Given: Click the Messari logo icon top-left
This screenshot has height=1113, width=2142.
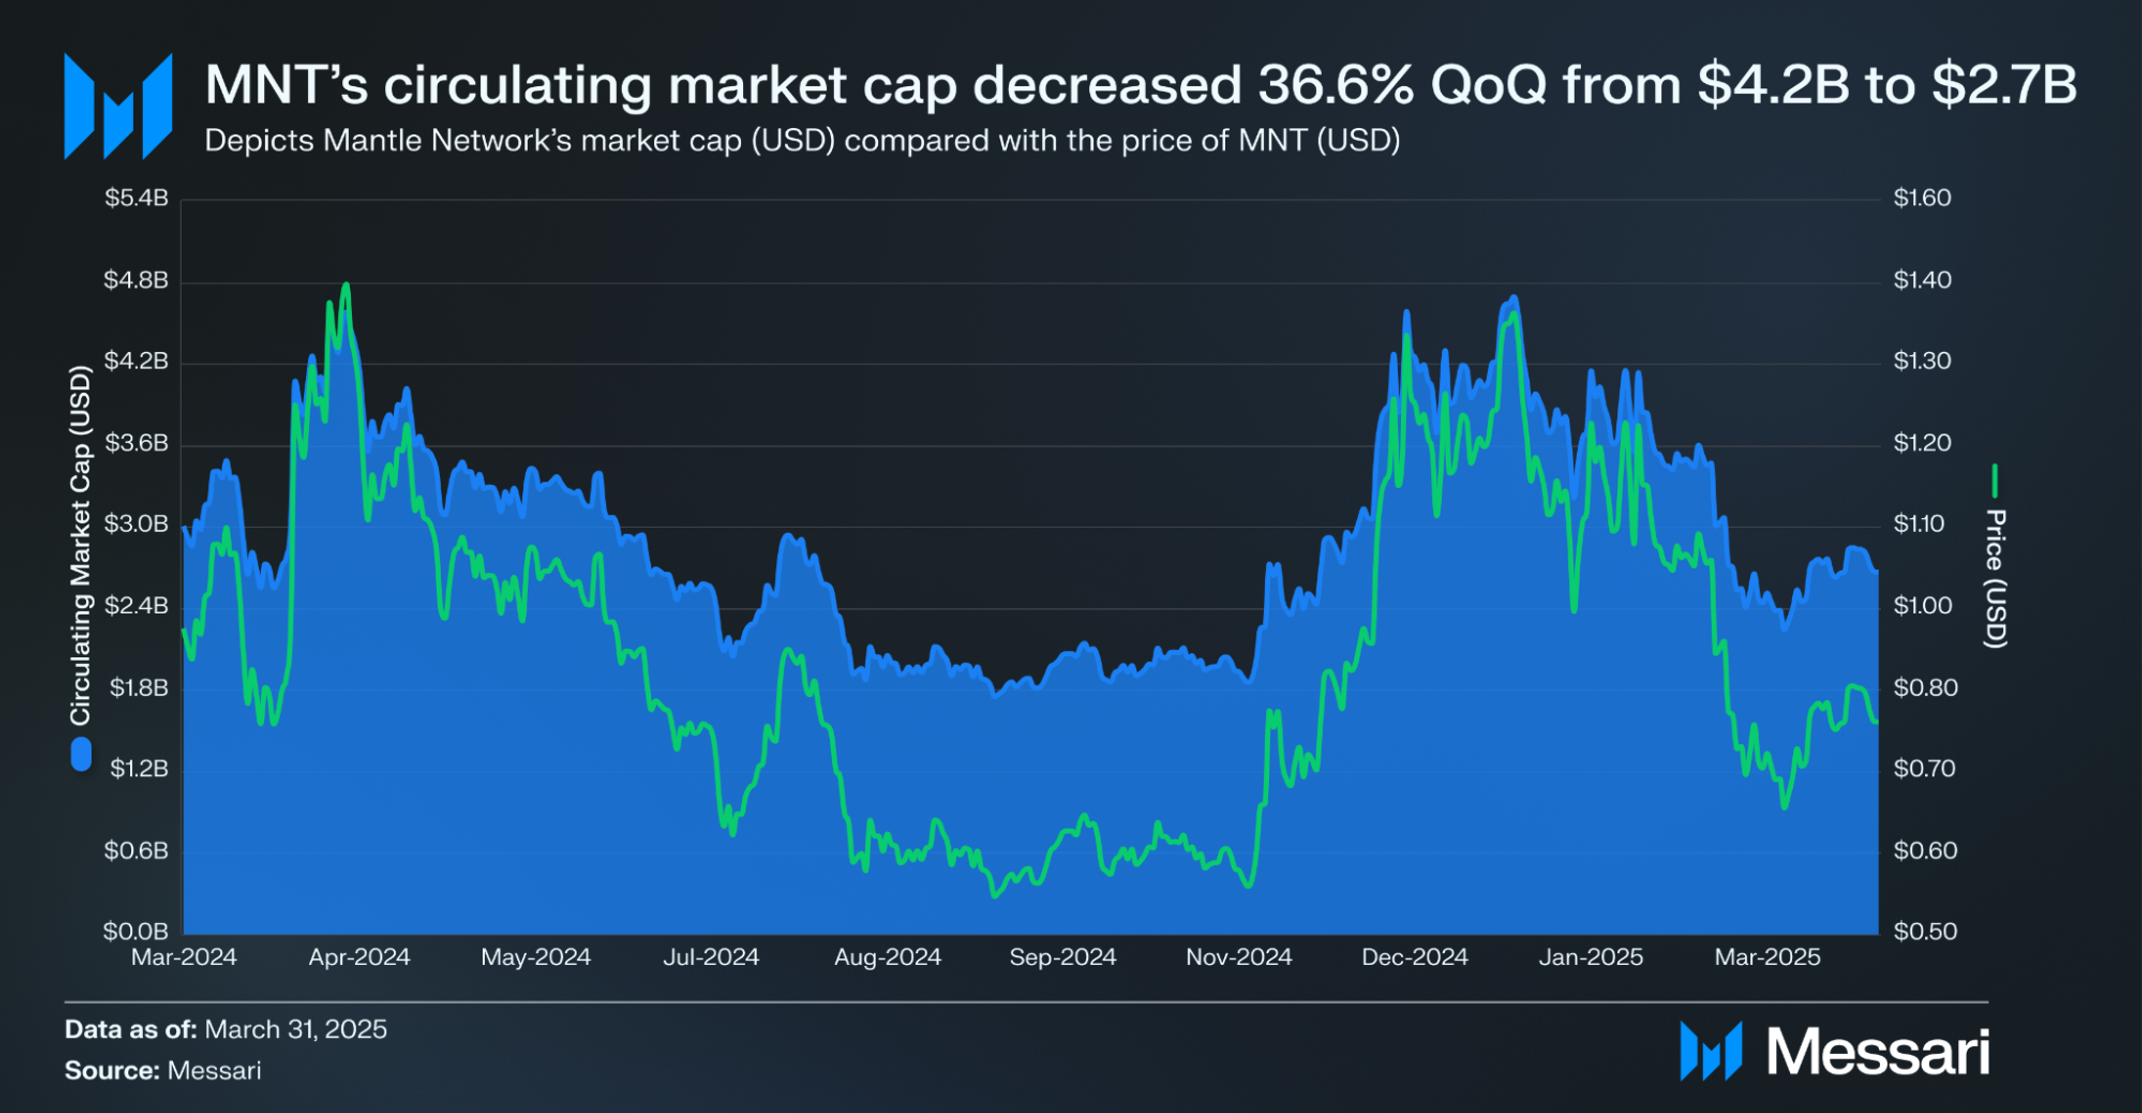Looking at the screenshot, I should (x=118, y=106).
